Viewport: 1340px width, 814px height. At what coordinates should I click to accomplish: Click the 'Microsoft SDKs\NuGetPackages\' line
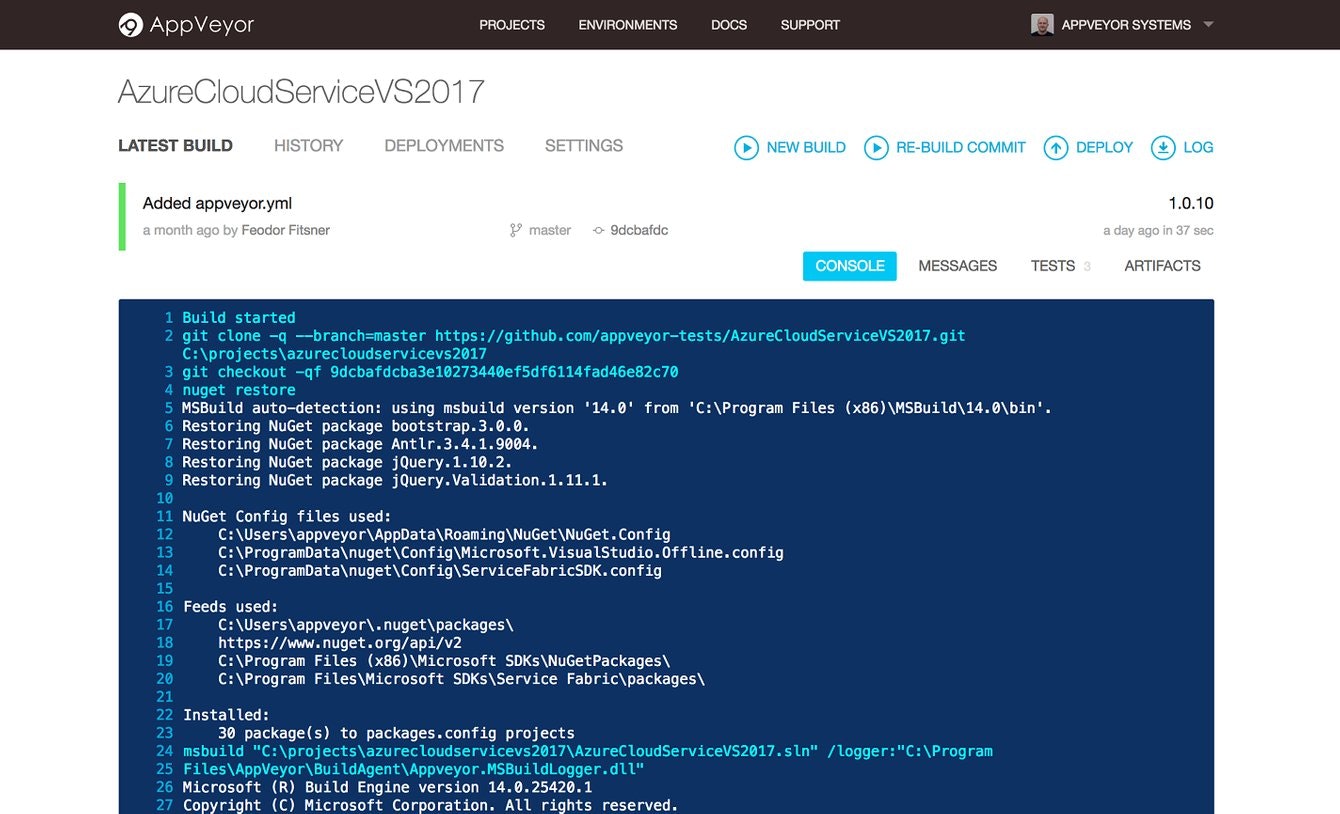pos(444,660)
